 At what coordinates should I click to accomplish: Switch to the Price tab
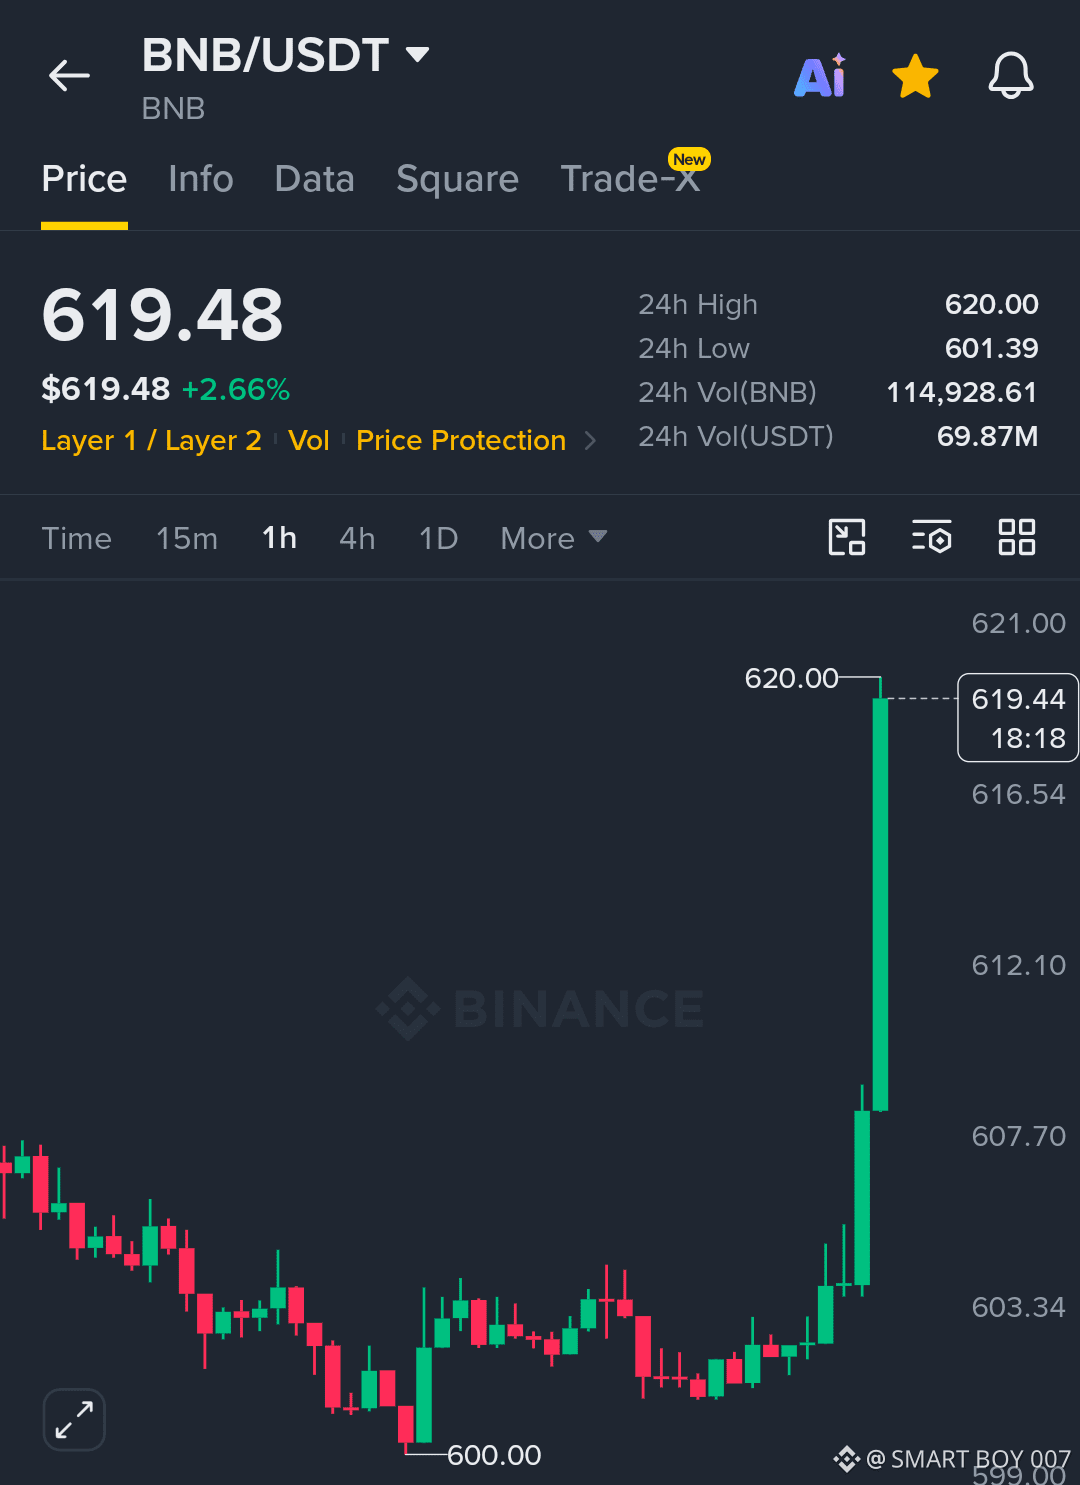[x=84, y=179]
